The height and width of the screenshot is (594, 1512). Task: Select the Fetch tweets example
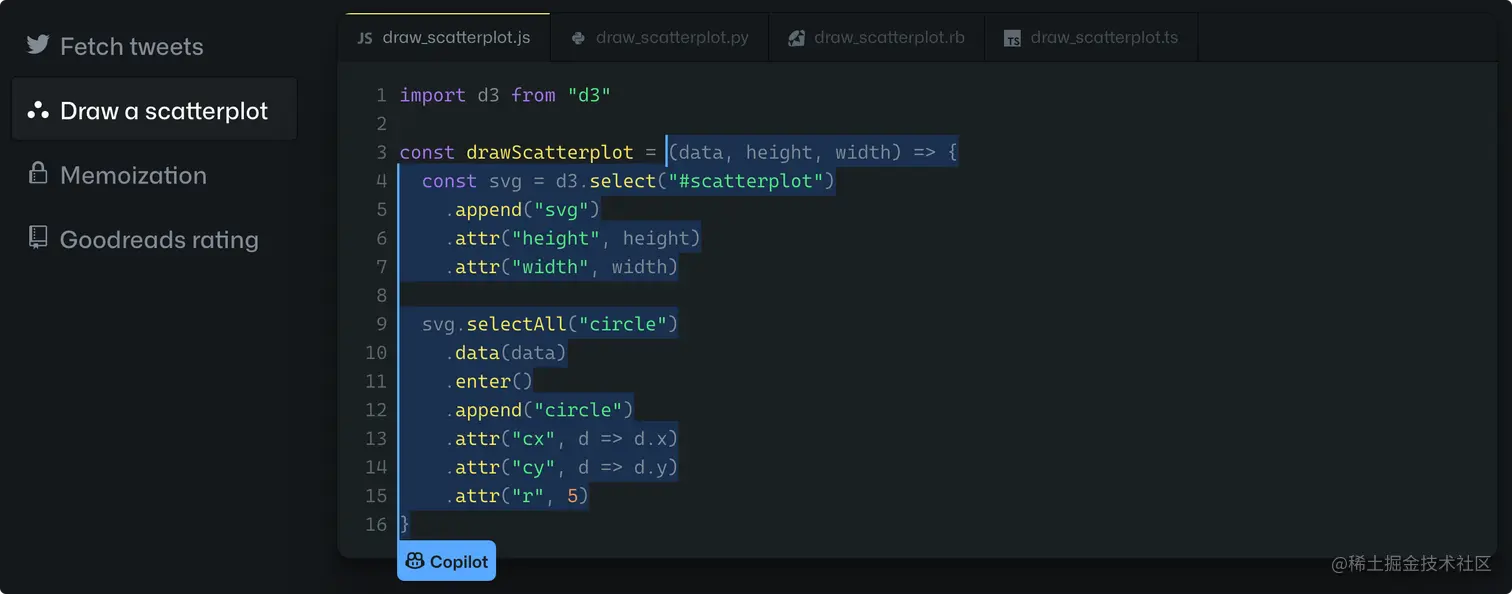point(154,46)
